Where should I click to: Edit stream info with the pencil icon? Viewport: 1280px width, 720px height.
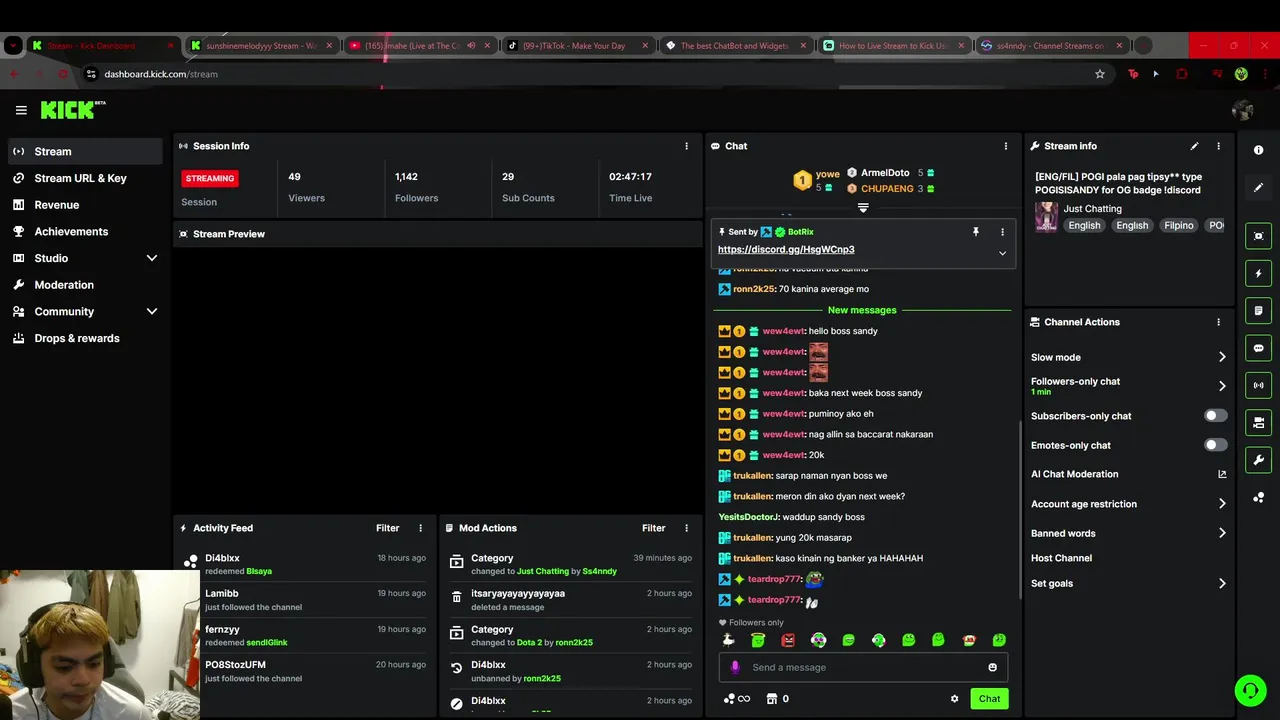(1194, 146)
